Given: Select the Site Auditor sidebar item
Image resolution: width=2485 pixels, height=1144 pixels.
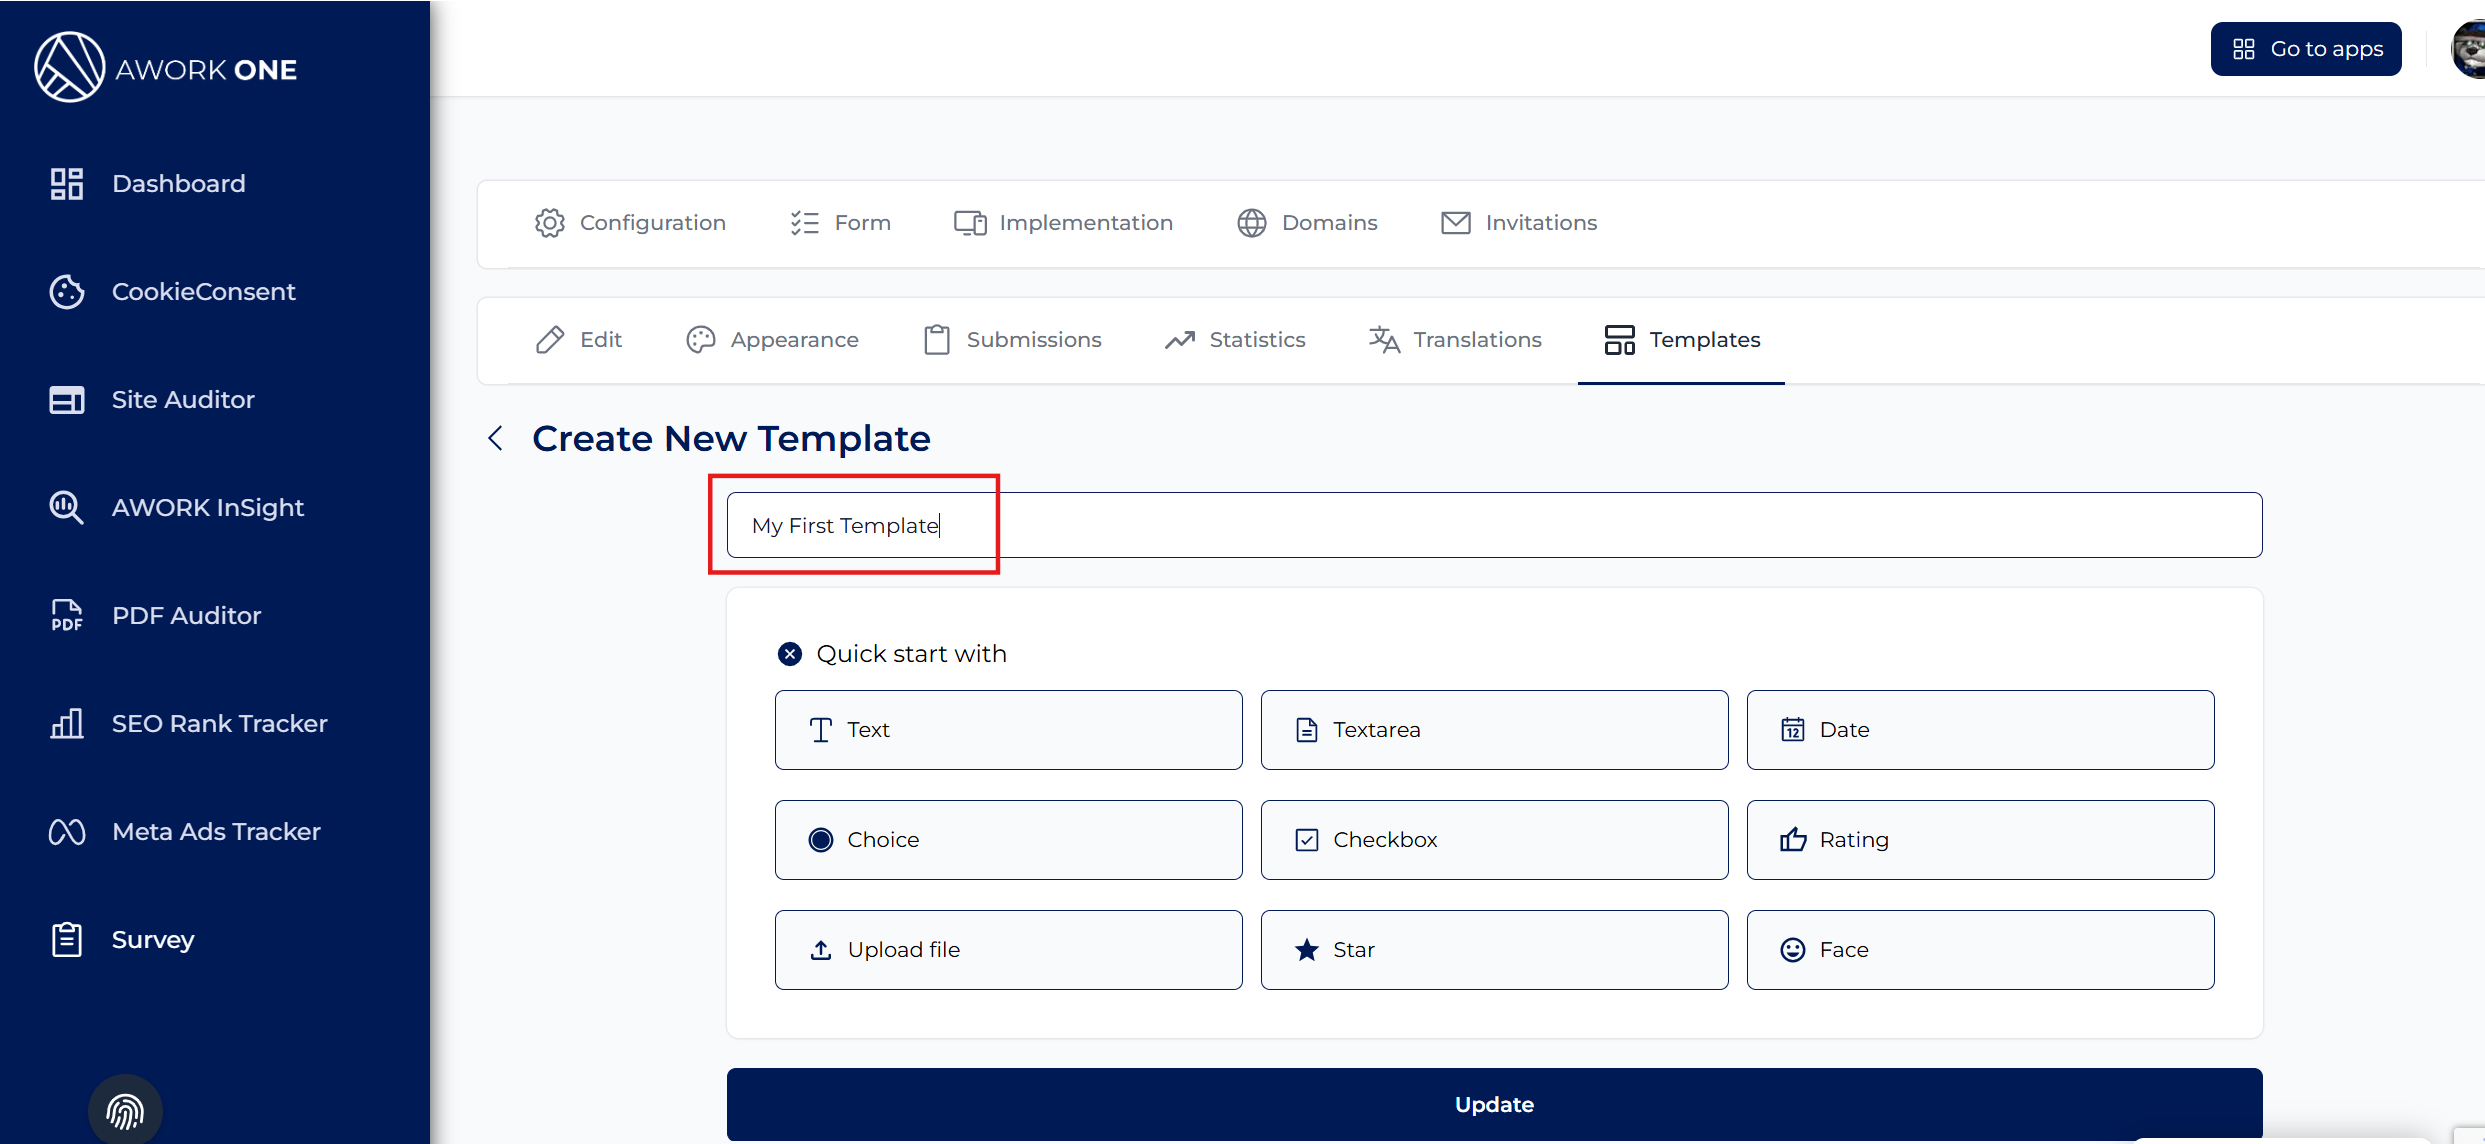Looking at the screenshot, I should point(183,400).
